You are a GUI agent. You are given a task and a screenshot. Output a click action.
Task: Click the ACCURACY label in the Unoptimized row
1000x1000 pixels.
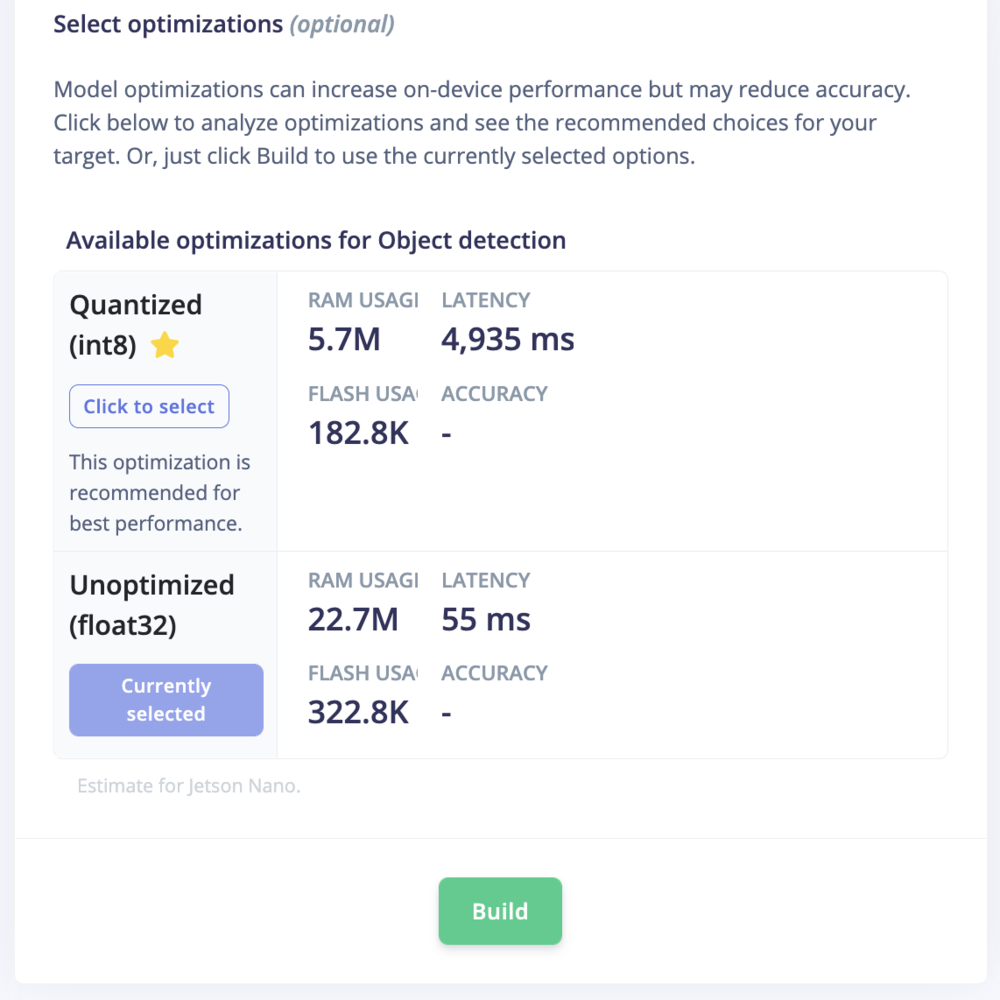pos(494,673)
